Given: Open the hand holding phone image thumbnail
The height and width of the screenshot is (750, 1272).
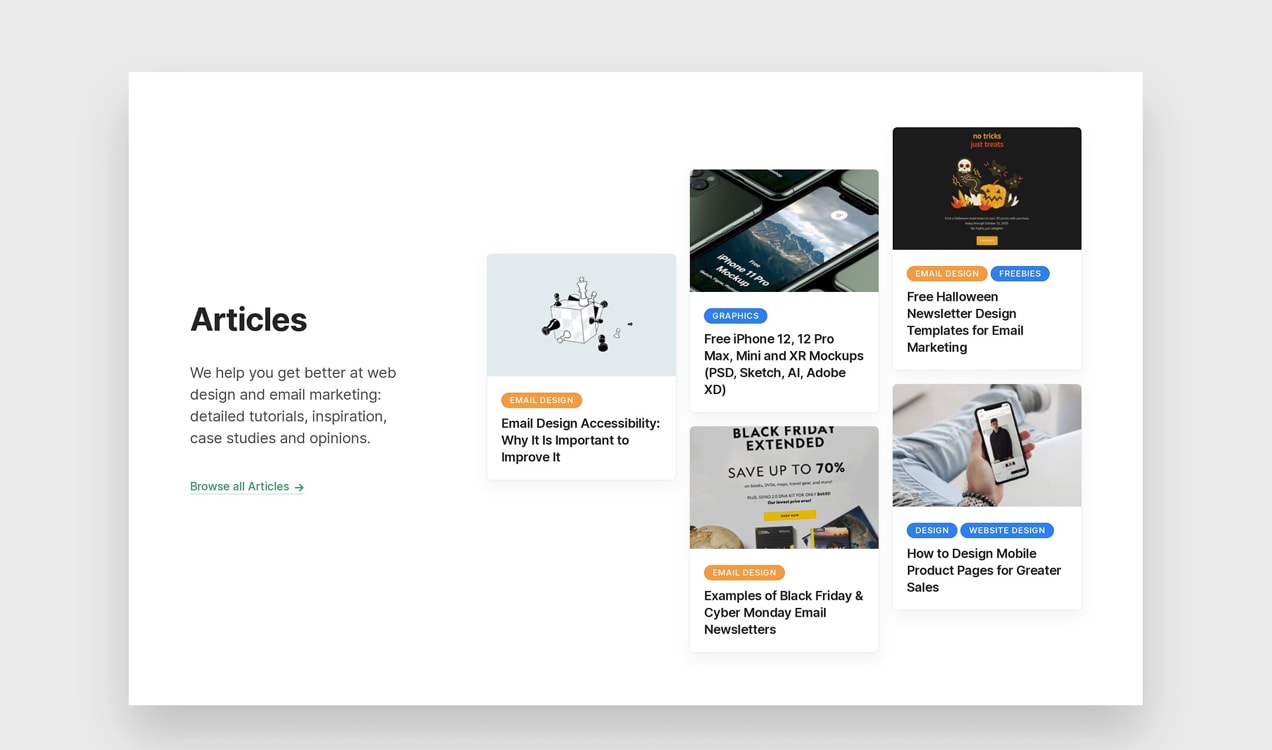Looking at the screenshot, I should 987,446.
